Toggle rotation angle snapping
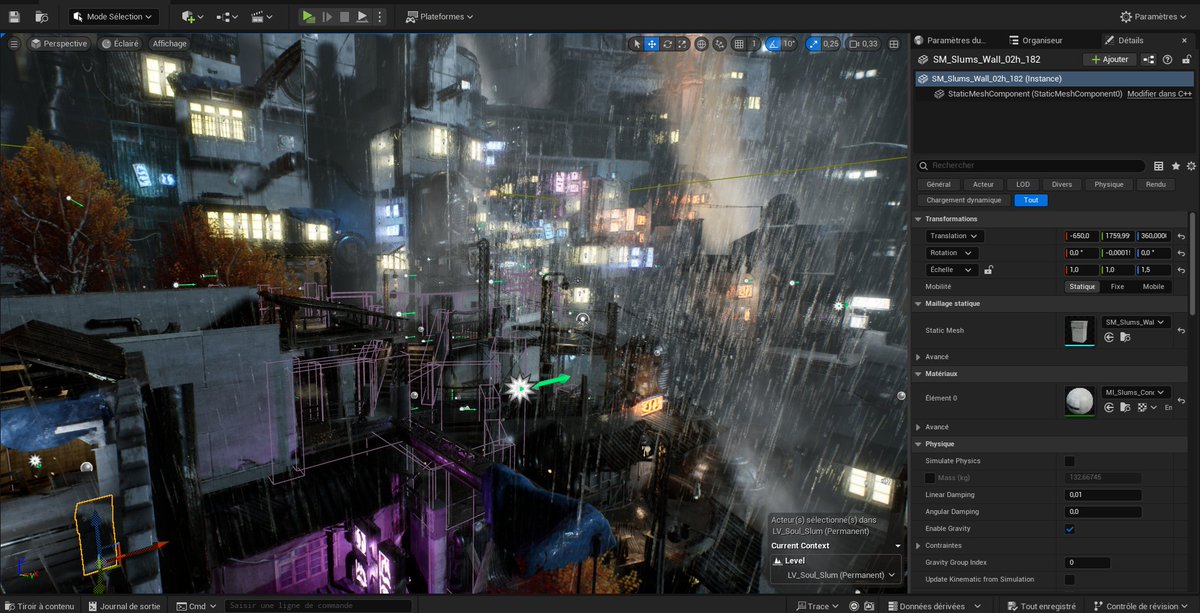This screenshot has height=613, width=1200. point(773,44)
